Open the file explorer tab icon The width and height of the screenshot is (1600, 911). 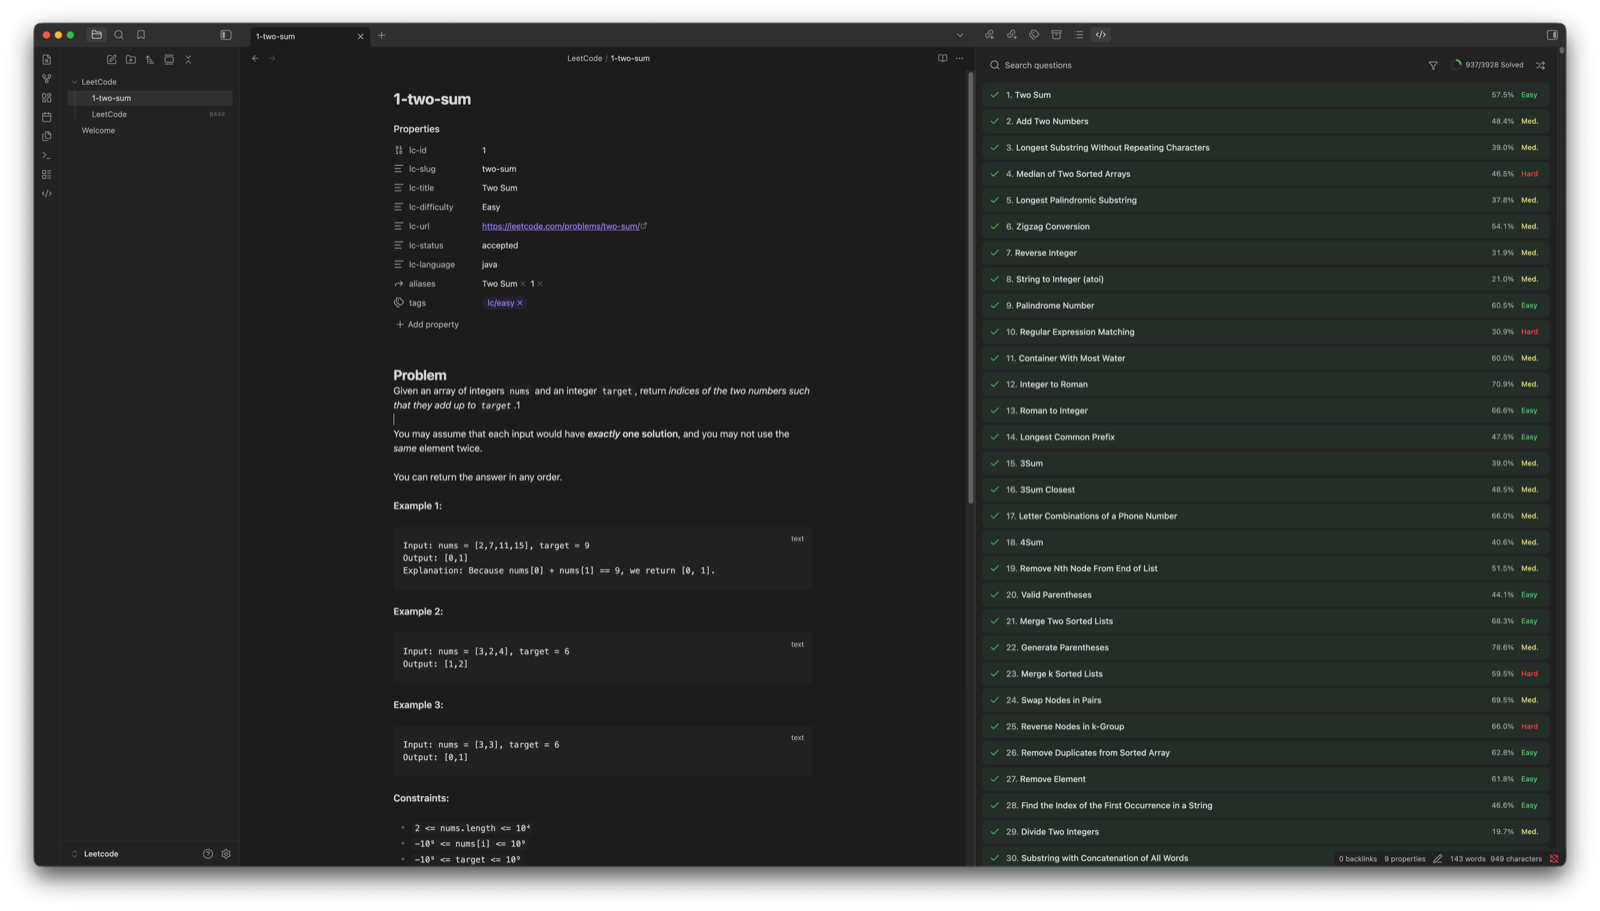click(x=97, y=35)
